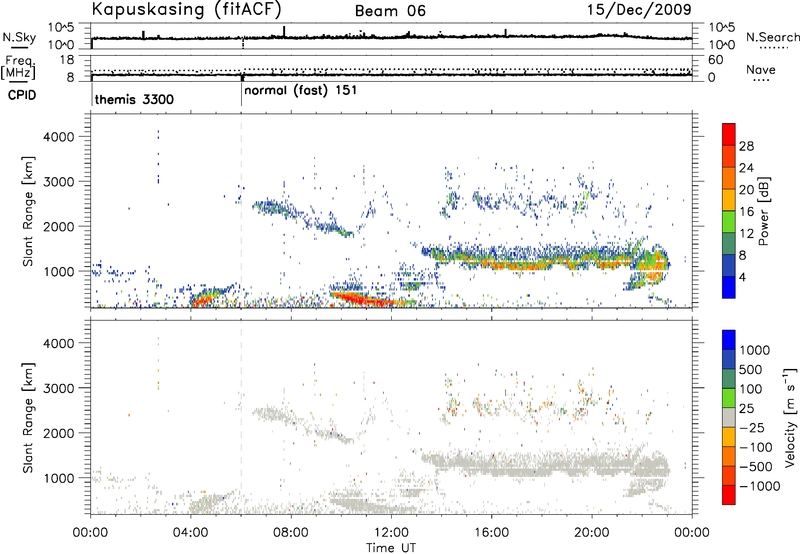
Task: Click the "-100" velocity color bar label
Action: (x=756, y=447)
